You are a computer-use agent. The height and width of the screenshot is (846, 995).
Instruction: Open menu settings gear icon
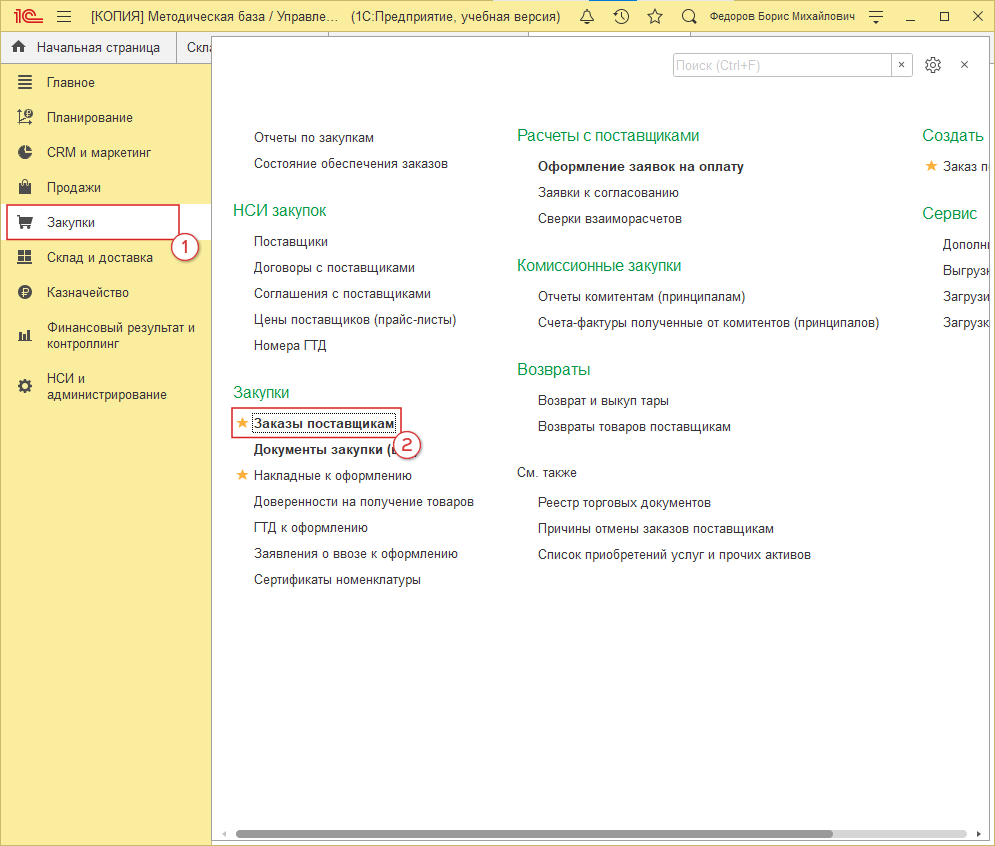933,65
